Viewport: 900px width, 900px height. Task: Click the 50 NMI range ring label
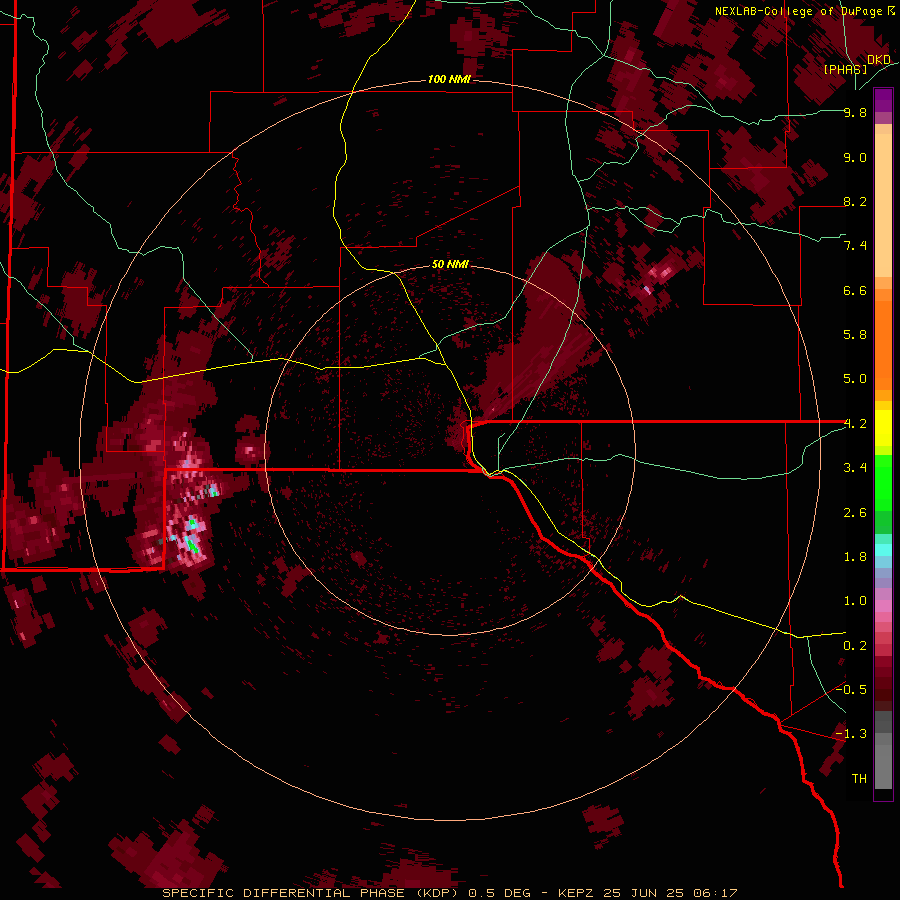pos(450,264)
